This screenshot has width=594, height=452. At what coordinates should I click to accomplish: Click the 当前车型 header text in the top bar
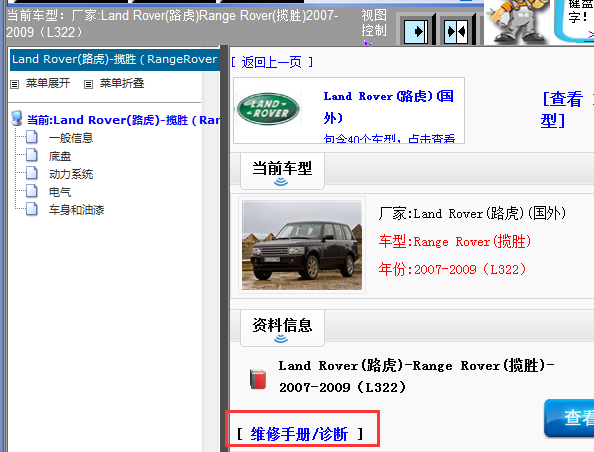pos(172,23)
